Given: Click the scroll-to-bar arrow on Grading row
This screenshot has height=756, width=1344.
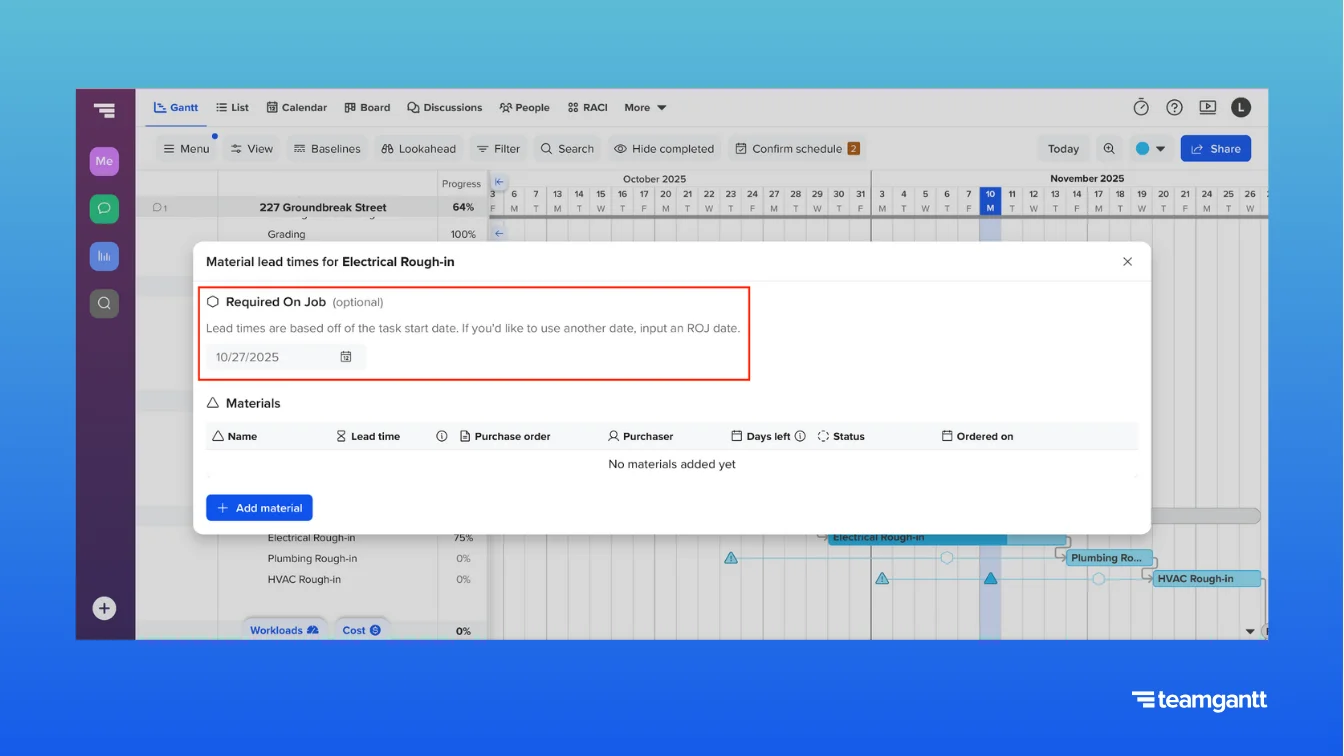Looking at the screenshot, I should coord(499,234).
